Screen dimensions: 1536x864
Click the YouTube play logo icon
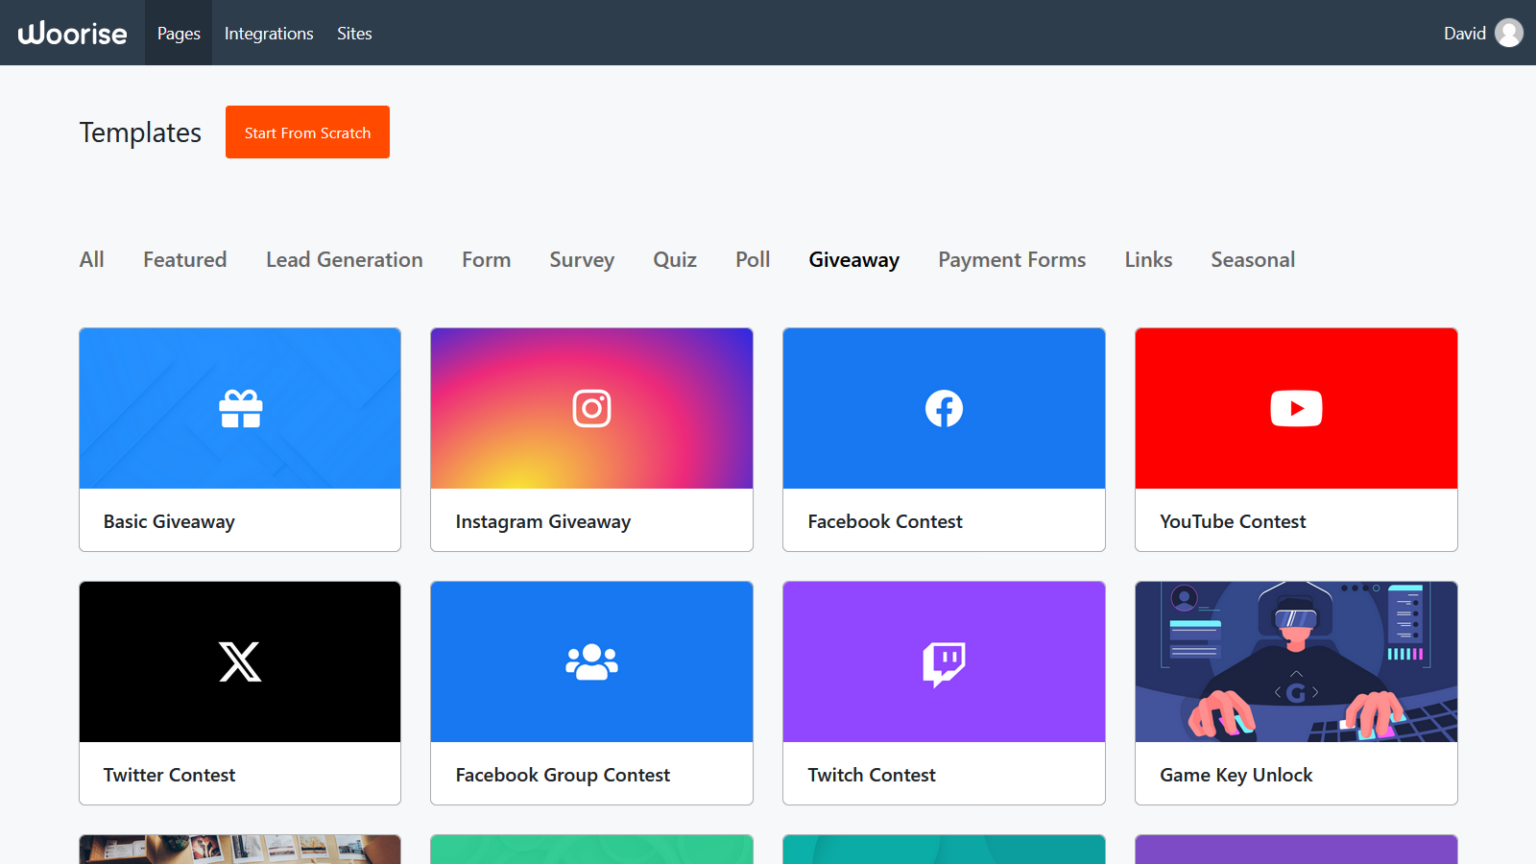click(x=1296, y=408)
